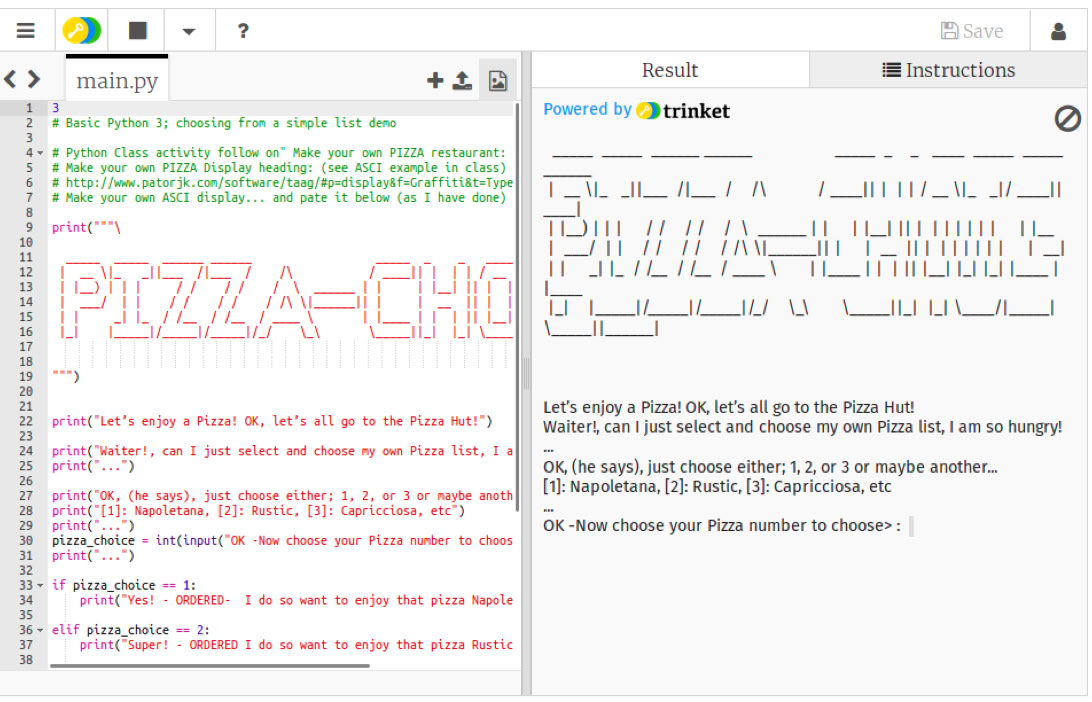Image resolution: width=1092 pixels, height=702 pixels.
Task: Collapse the elif block at line 36
Action: [x=40, y=630]
